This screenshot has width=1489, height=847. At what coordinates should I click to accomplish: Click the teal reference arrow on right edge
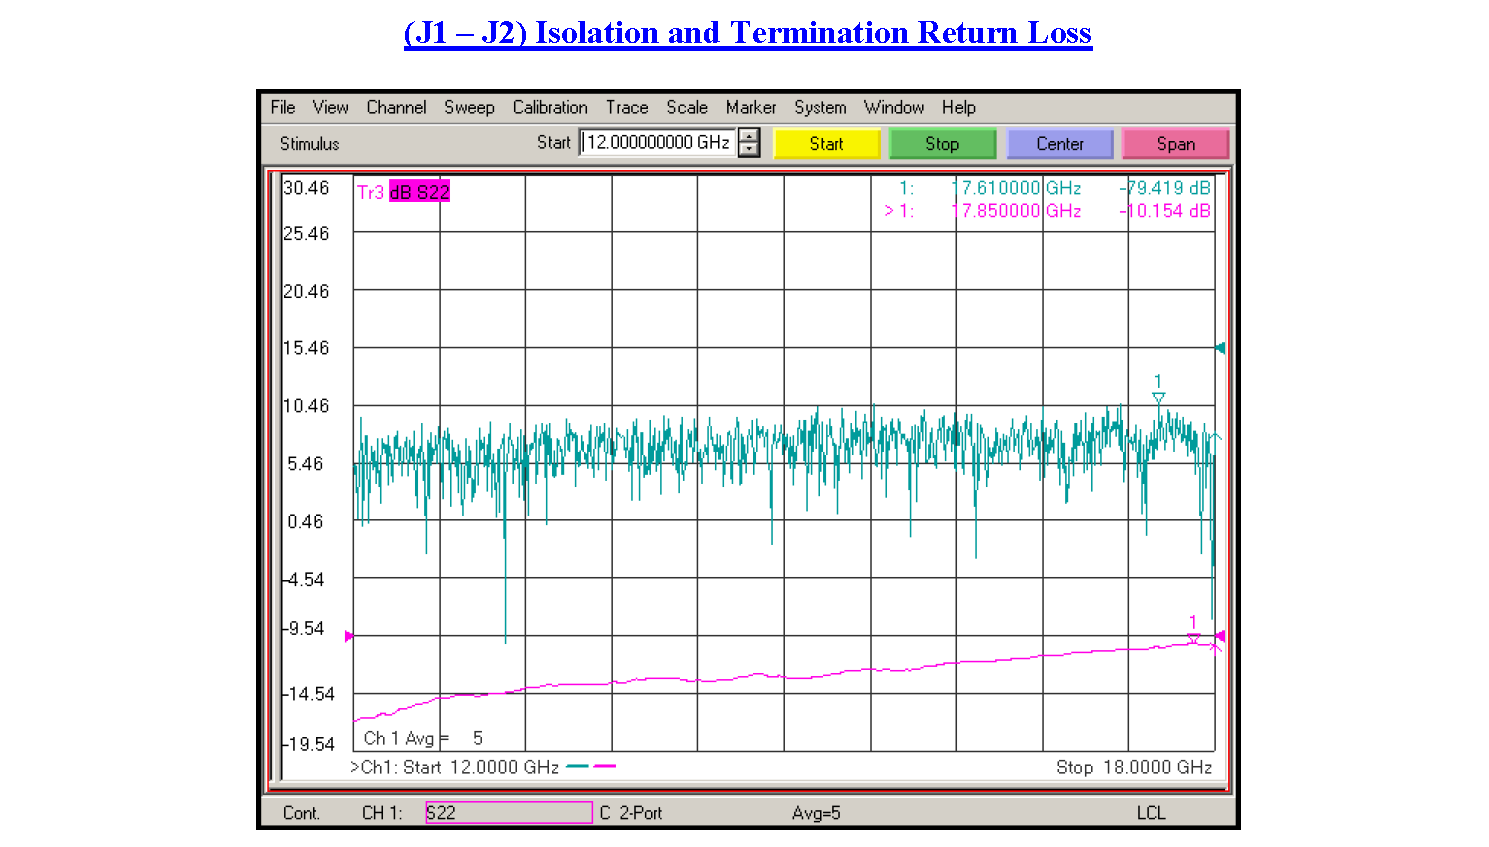pyautogui.click(x=1220, y=348)
